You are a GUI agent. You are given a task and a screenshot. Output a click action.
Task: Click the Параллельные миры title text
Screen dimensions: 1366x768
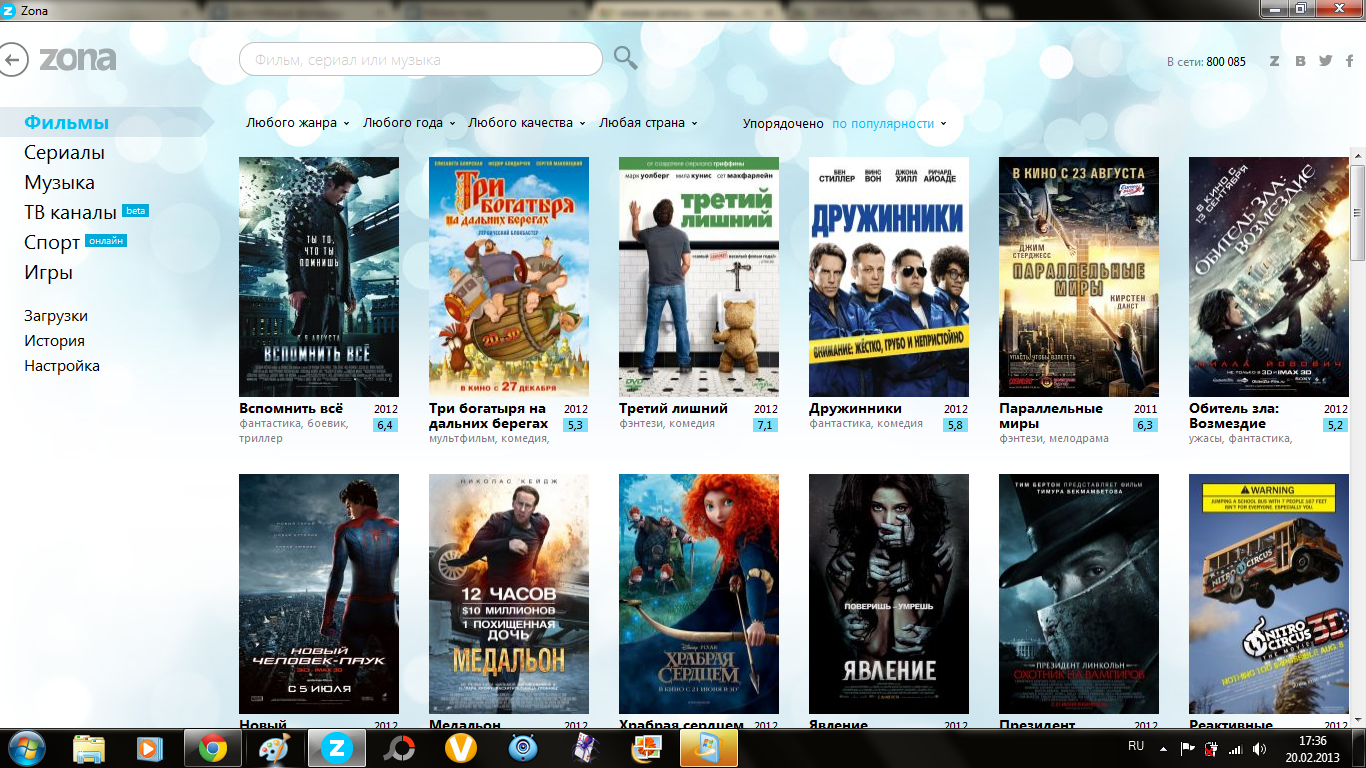click(x=1051, y=416)
